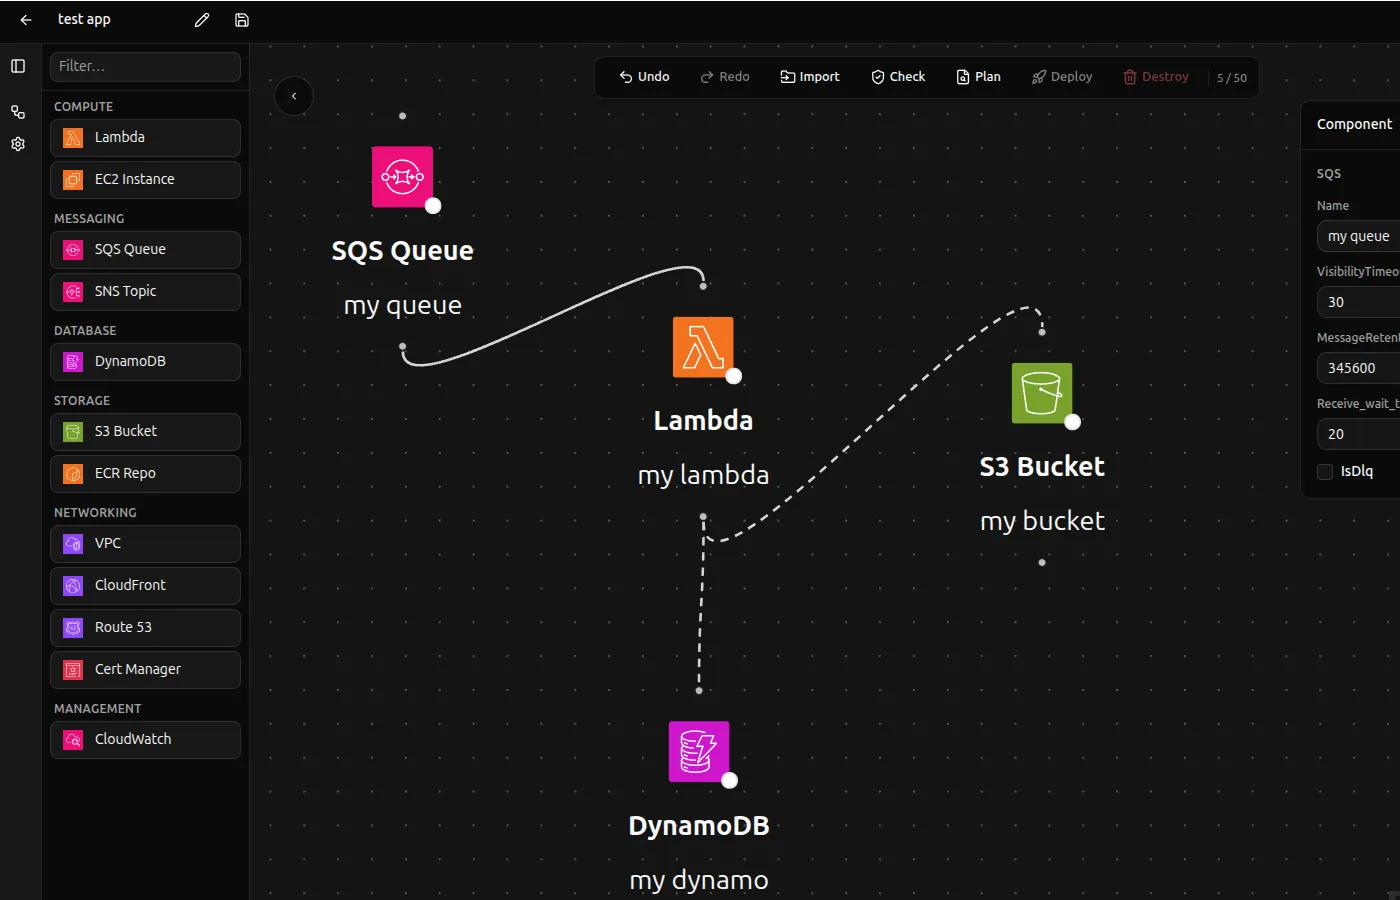The height and width of the screenshot is (900, 1400).
Task: Click the connection handle on Lambda node
Action: point(734,376)
